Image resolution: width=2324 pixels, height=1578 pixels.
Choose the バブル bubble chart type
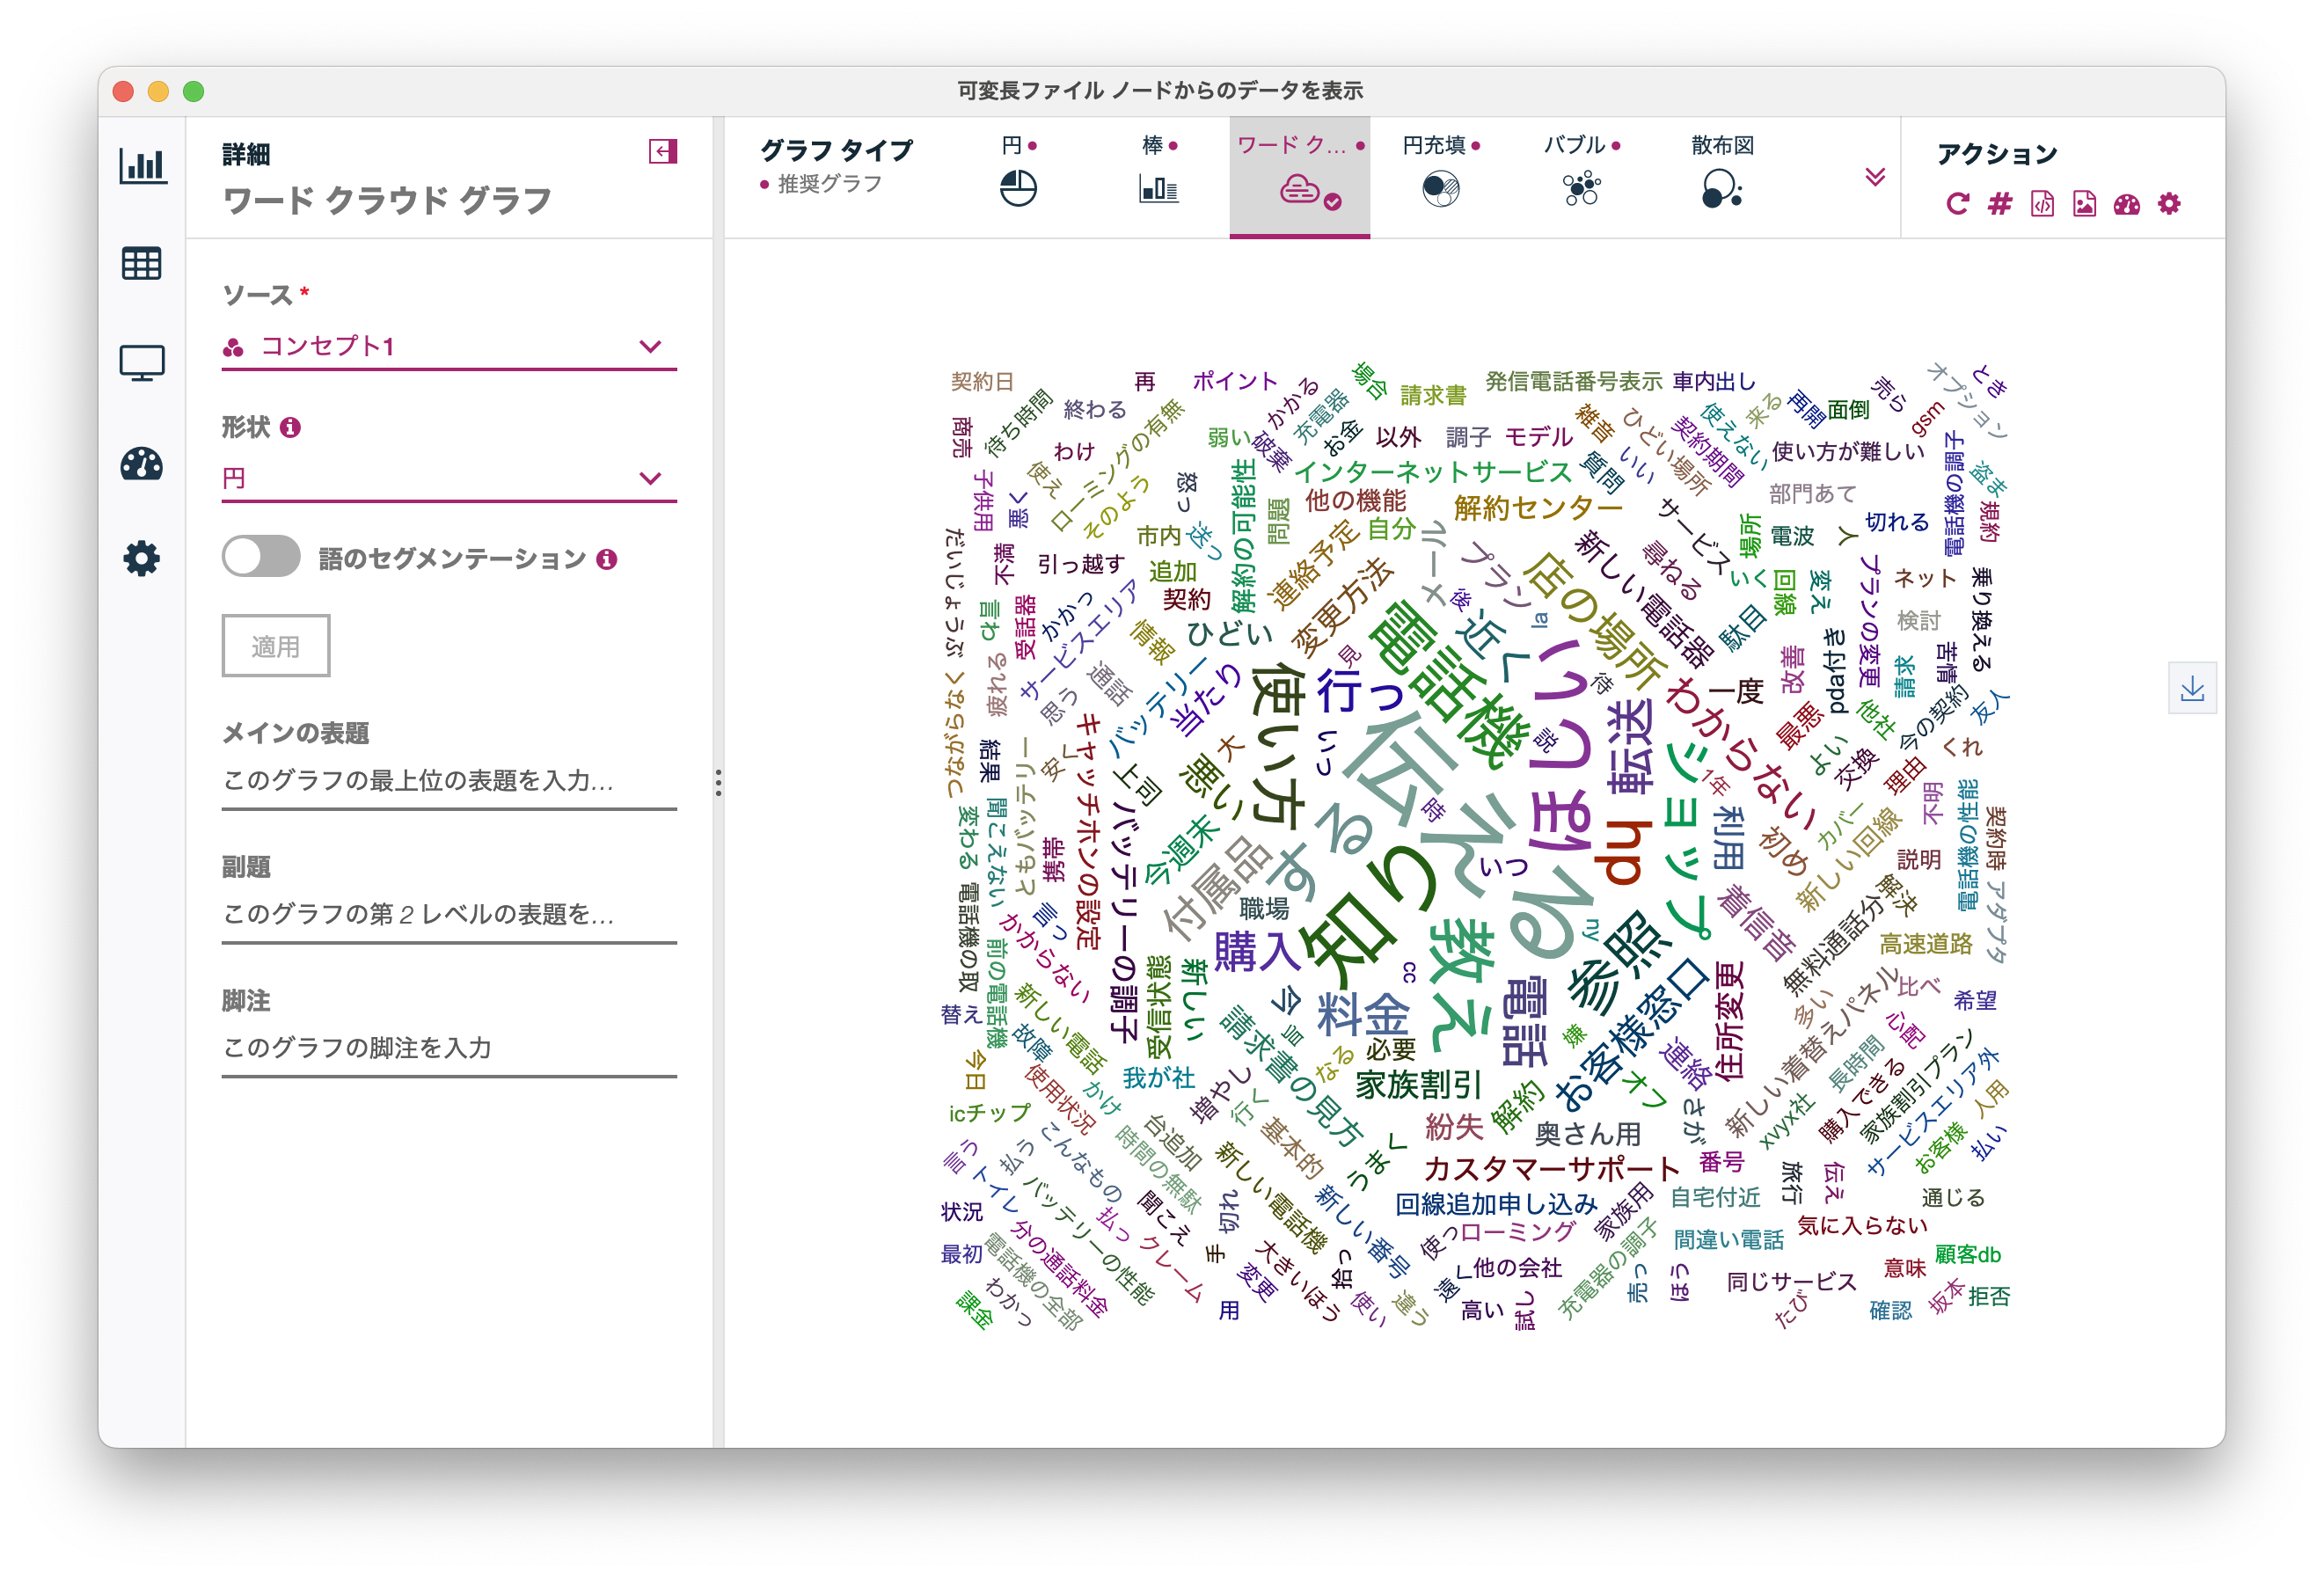pyautogui.click(x=1578, y=188)
